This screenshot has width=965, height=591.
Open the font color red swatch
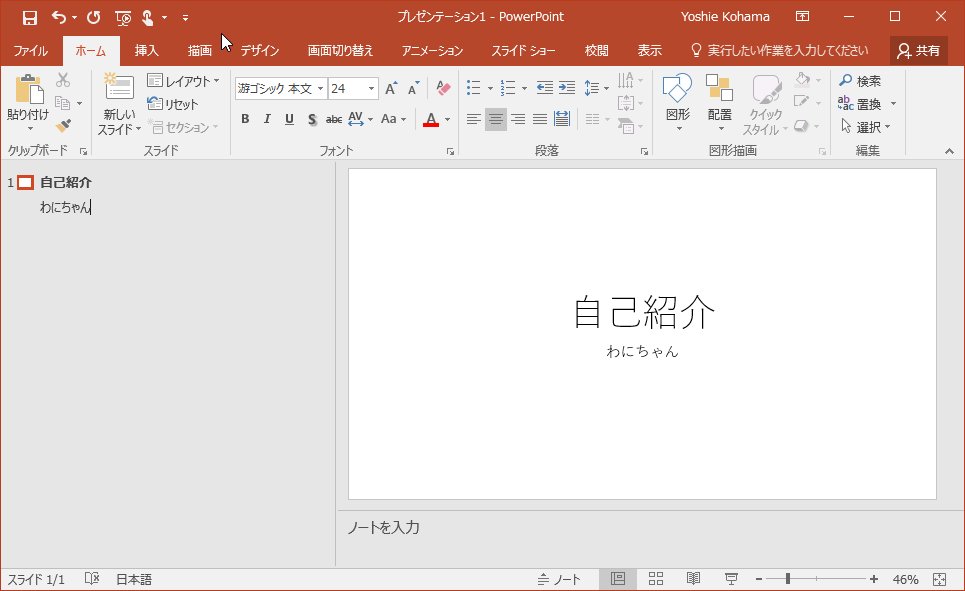click(x=431, y=120)
